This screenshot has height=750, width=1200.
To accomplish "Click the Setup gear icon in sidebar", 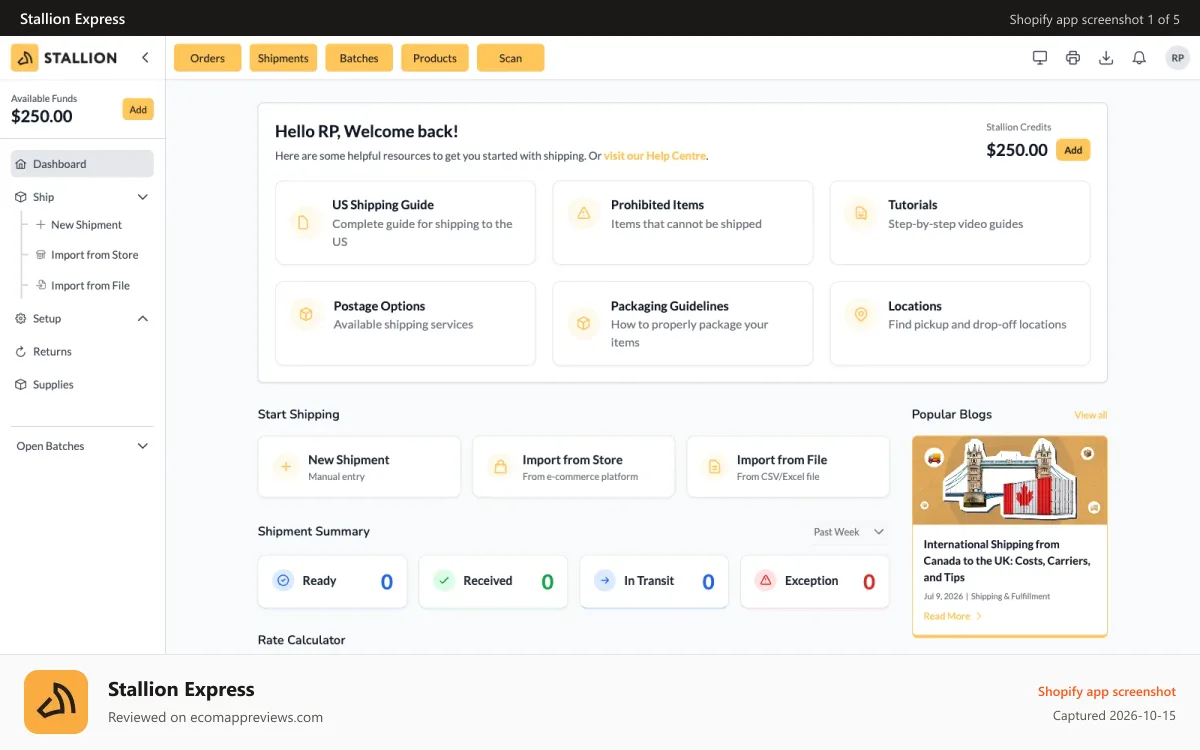I will [21, 319].
